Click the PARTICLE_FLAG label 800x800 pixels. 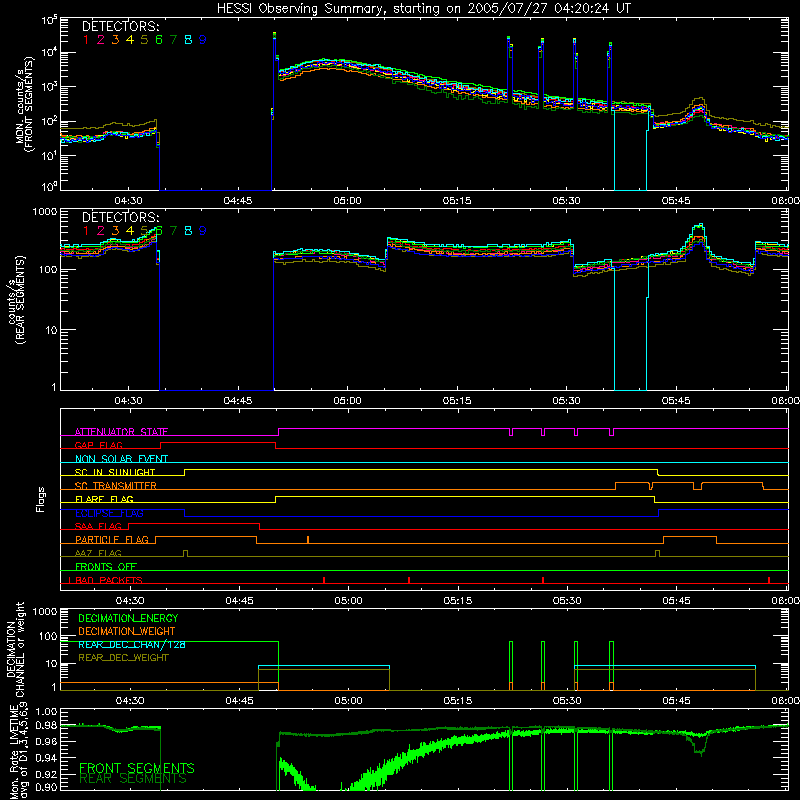(112, 540)
